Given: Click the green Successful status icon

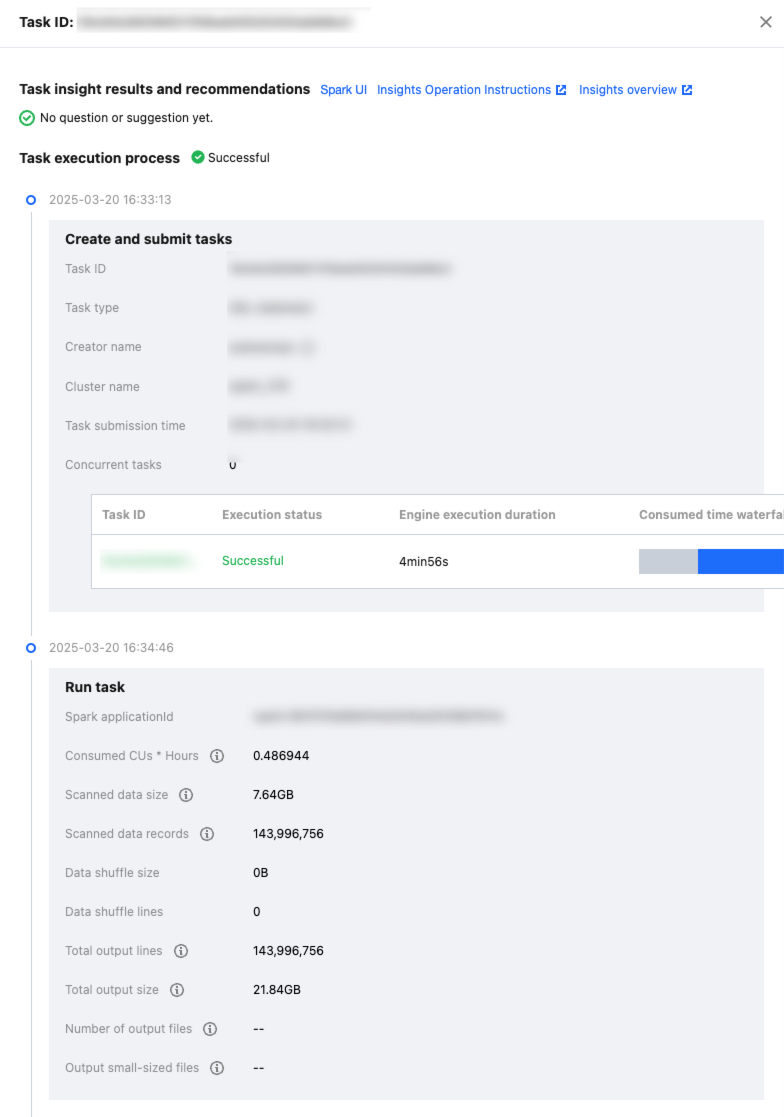Looking at the screenshot, I should pyautogui.click(x=198, y=157).
